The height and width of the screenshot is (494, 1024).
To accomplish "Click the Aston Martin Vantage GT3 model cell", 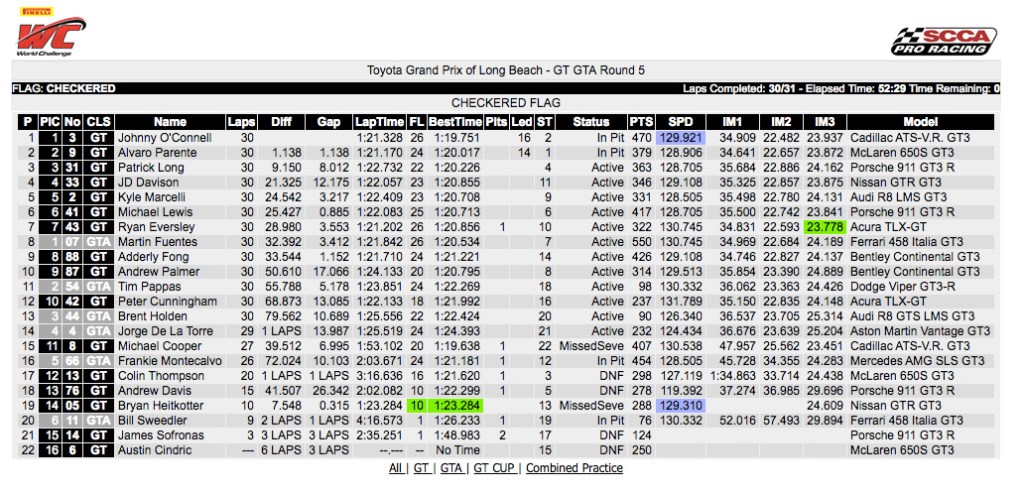I will pos(920,331).
